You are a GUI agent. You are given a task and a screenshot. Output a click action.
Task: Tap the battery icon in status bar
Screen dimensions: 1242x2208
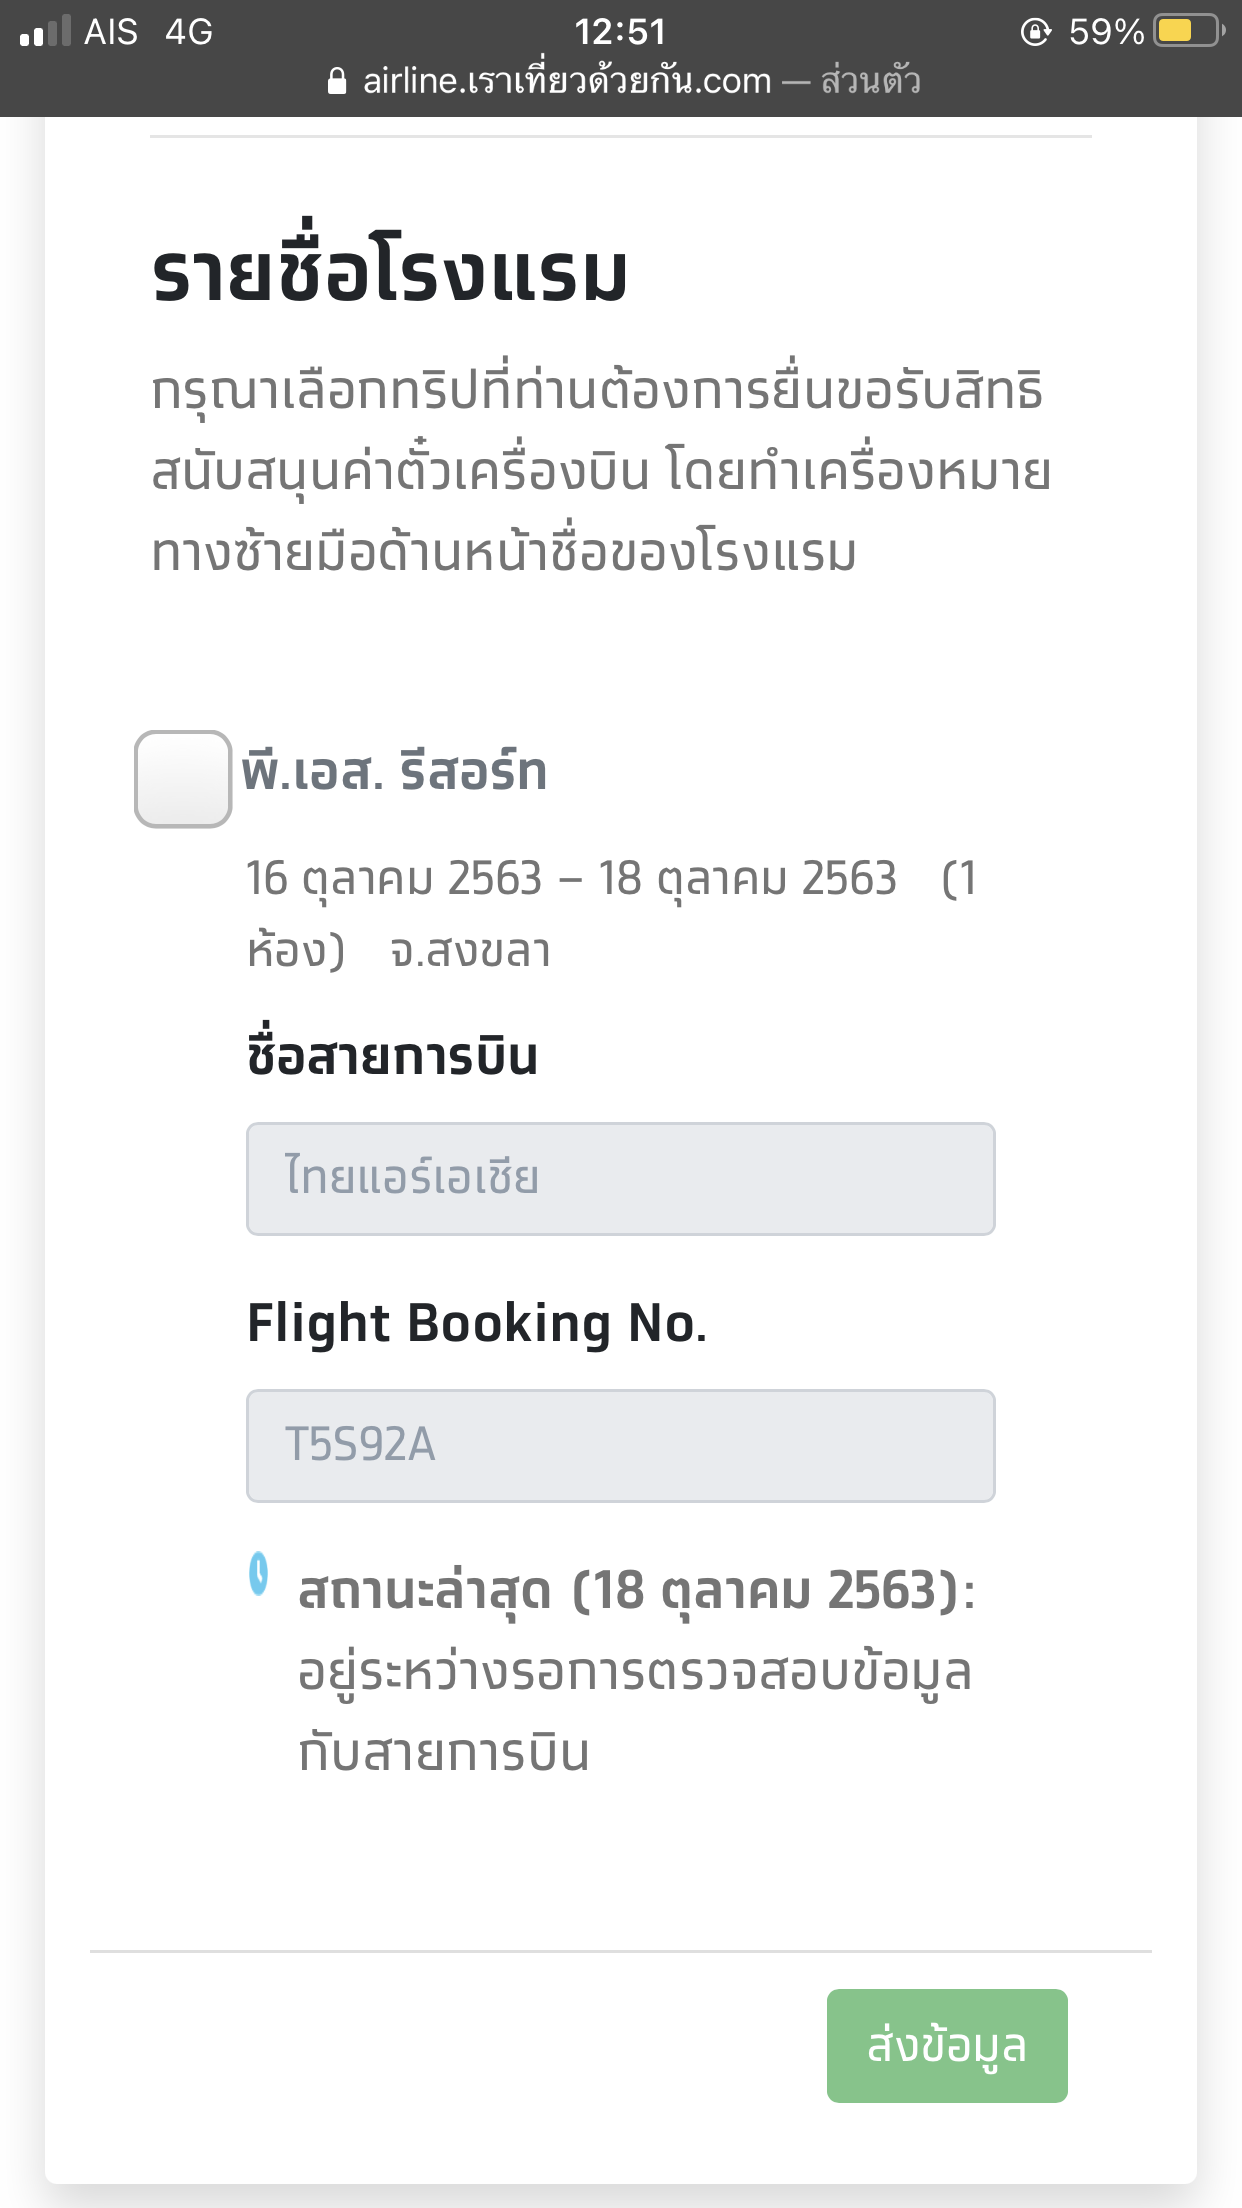coord(1189,31)
